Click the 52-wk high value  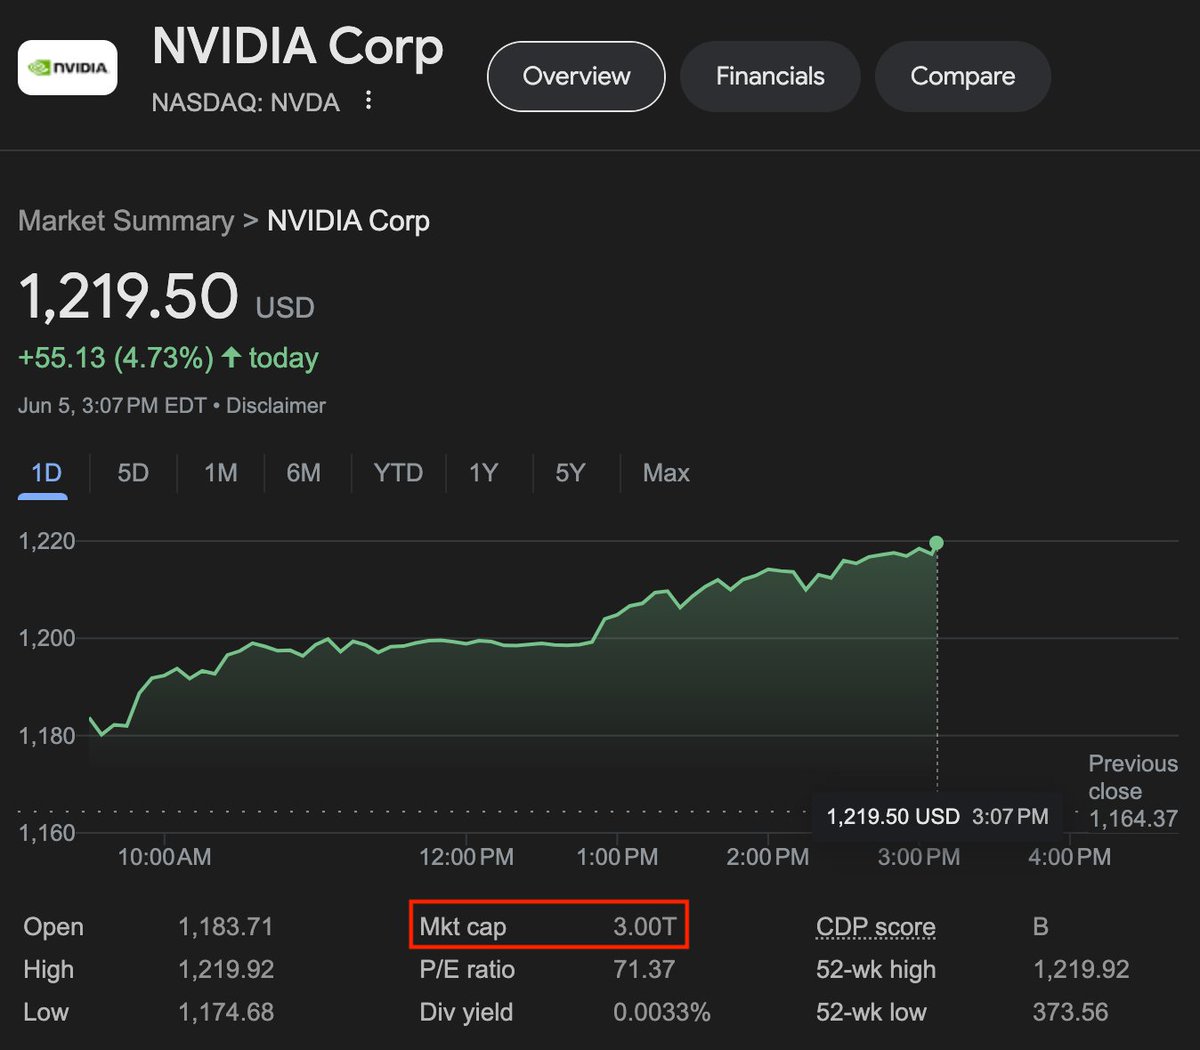1081,970
